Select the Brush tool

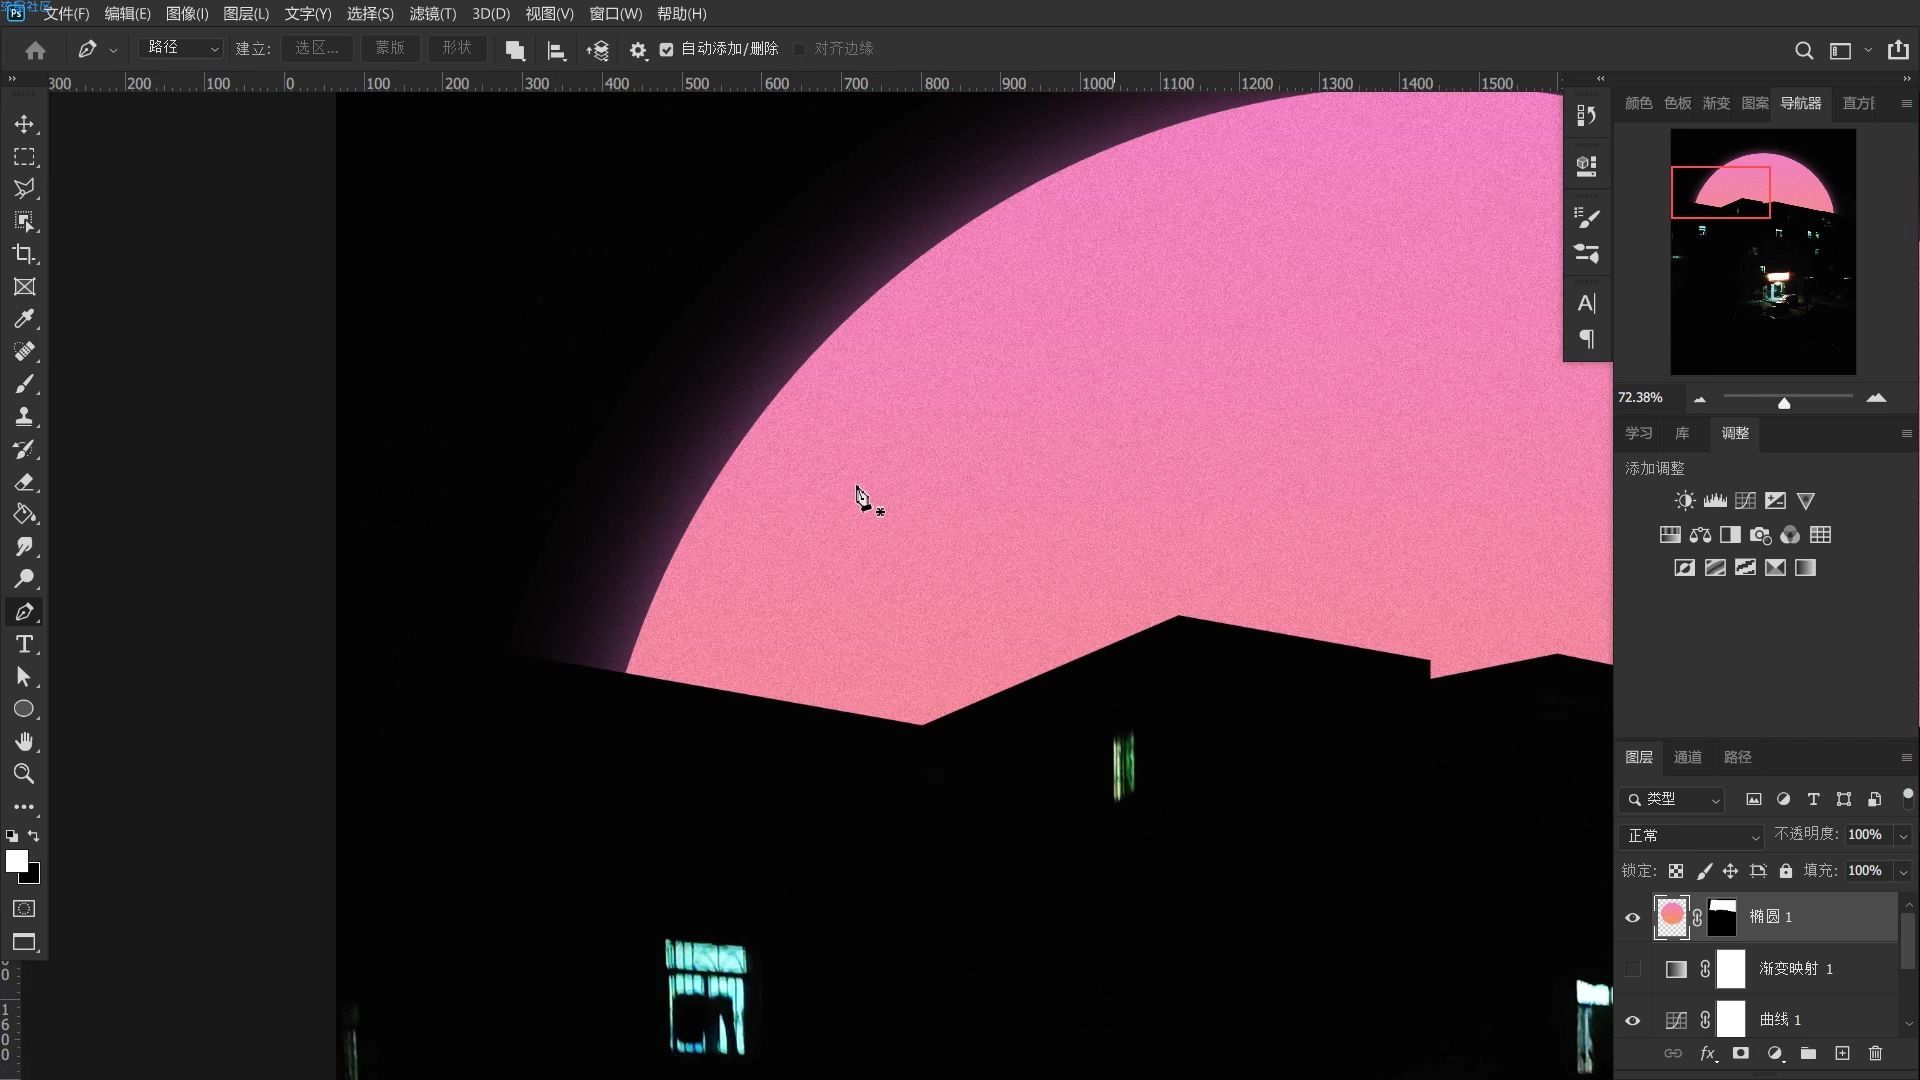pyautogui.click(x=24, y=384)
